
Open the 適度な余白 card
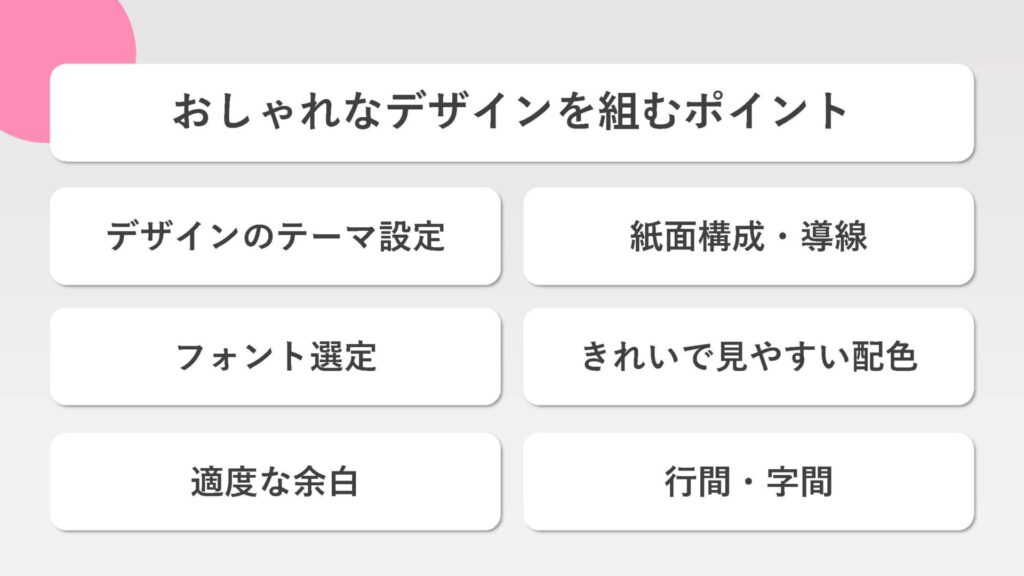pos(276,481)
